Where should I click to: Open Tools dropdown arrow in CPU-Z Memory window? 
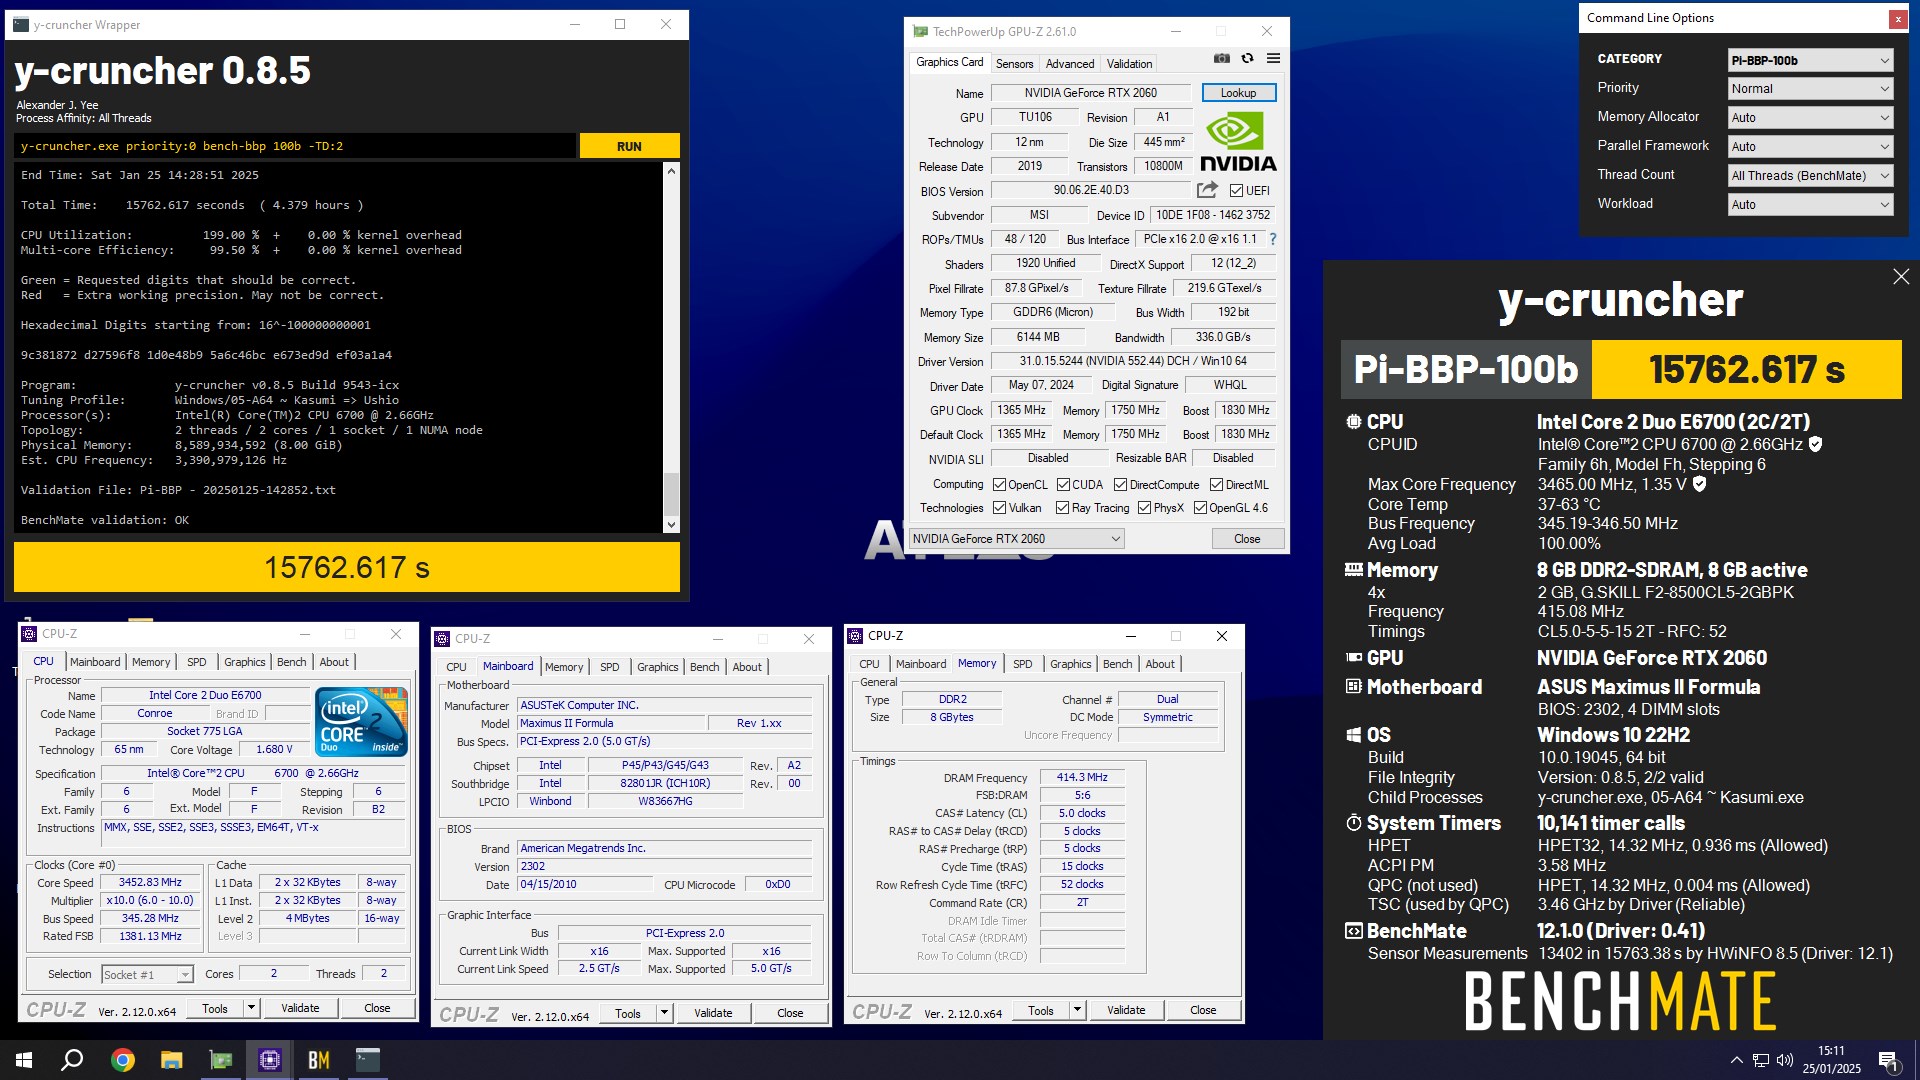1077,1010
